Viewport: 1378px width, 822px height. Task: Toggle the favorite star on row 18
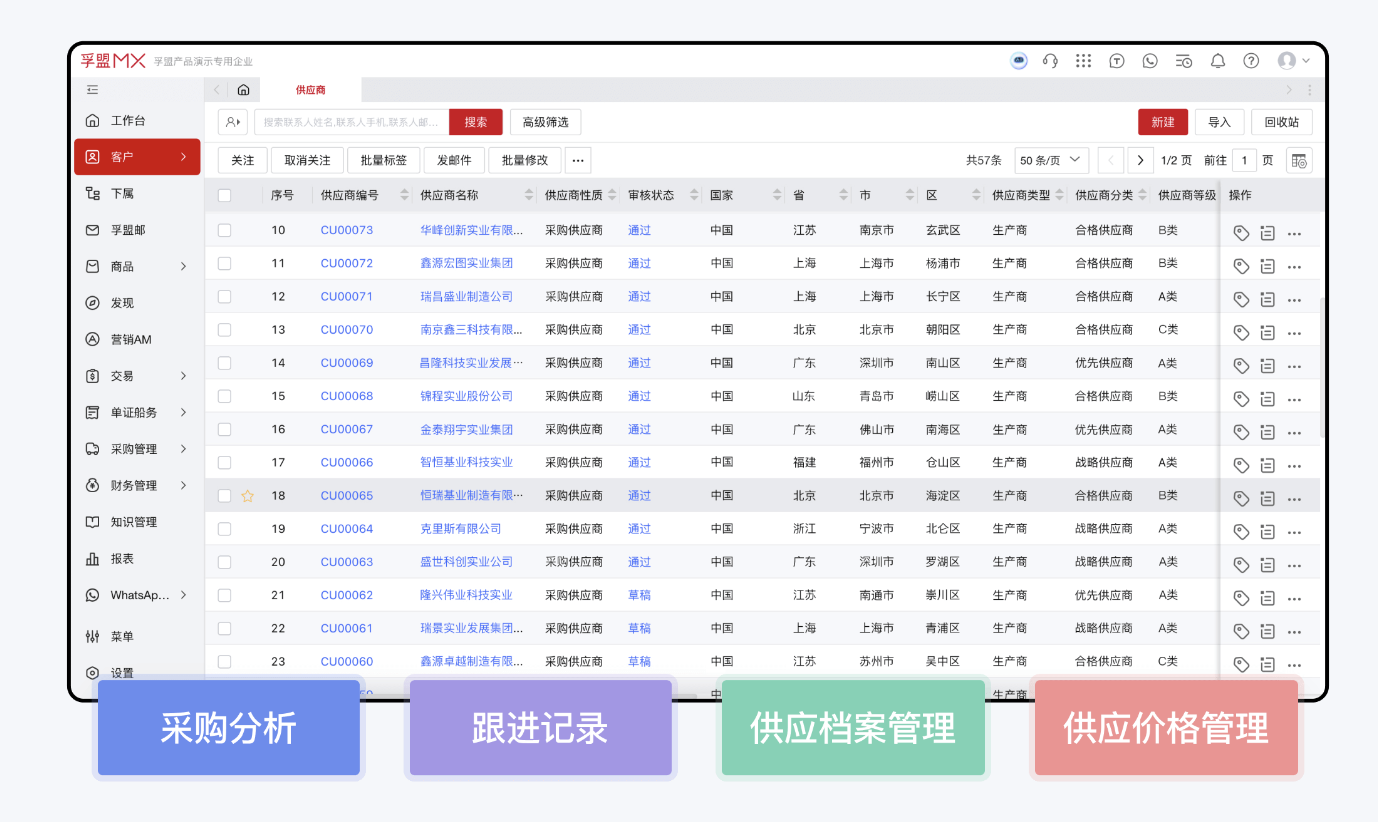(x=247, y=495)
